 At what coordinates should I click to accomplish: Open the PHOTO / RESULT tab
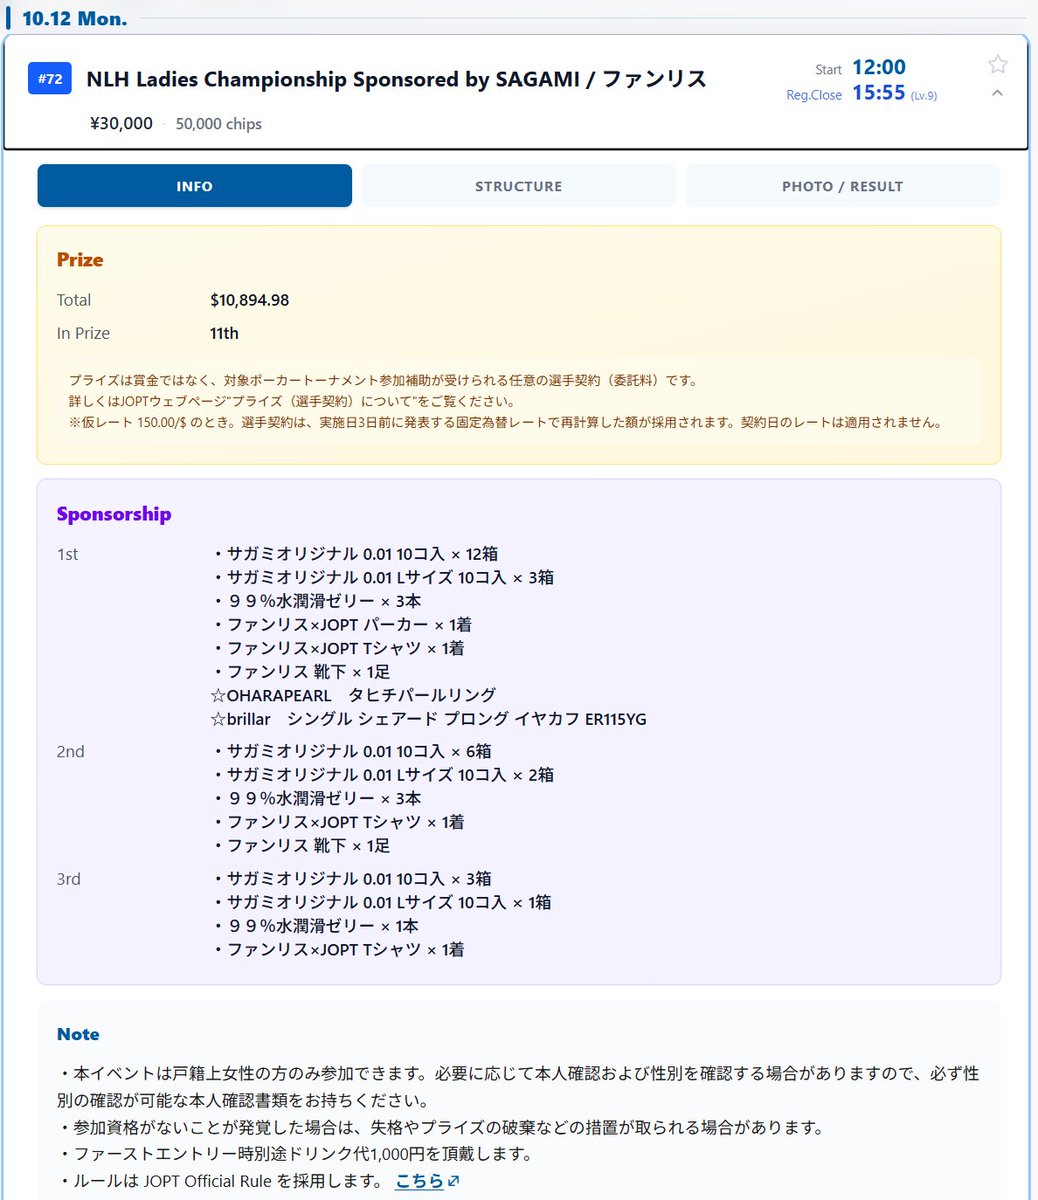842,186
